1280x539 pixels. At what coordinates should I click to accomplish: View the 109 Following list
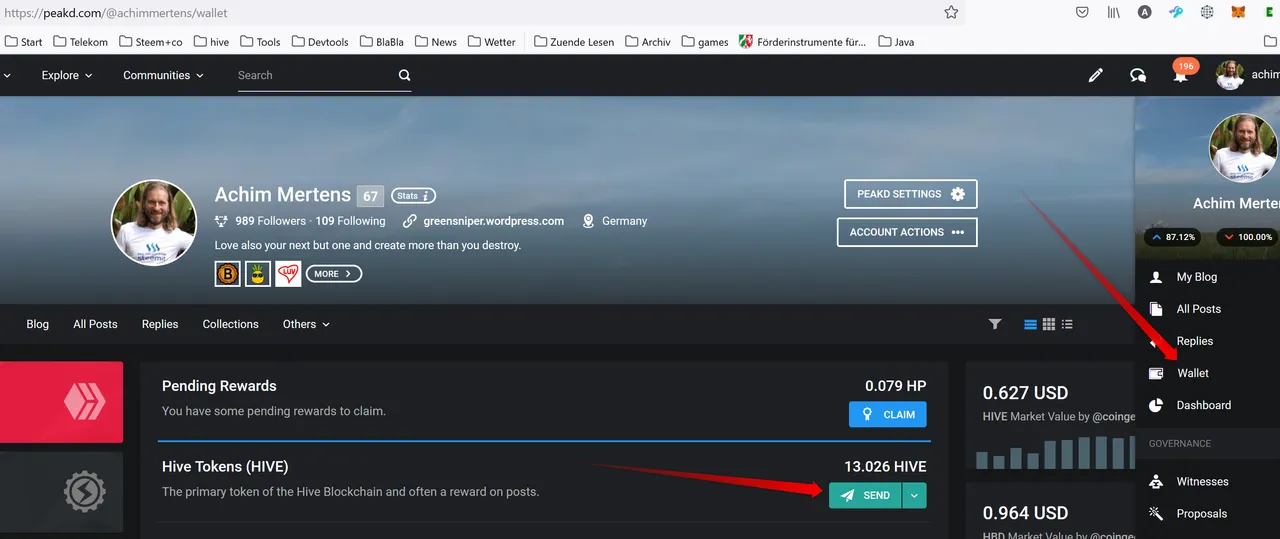pos(350,221)
